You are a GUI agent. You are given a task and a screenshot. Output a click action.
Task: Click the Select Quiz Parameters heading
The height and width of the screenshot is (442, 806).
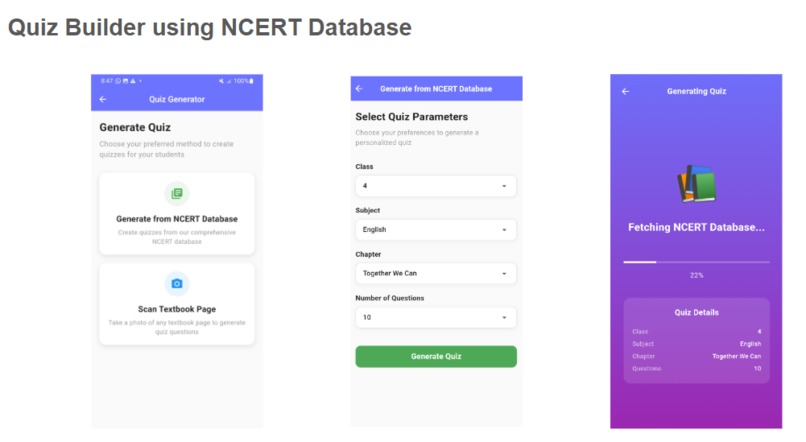[x=412, y=117]
